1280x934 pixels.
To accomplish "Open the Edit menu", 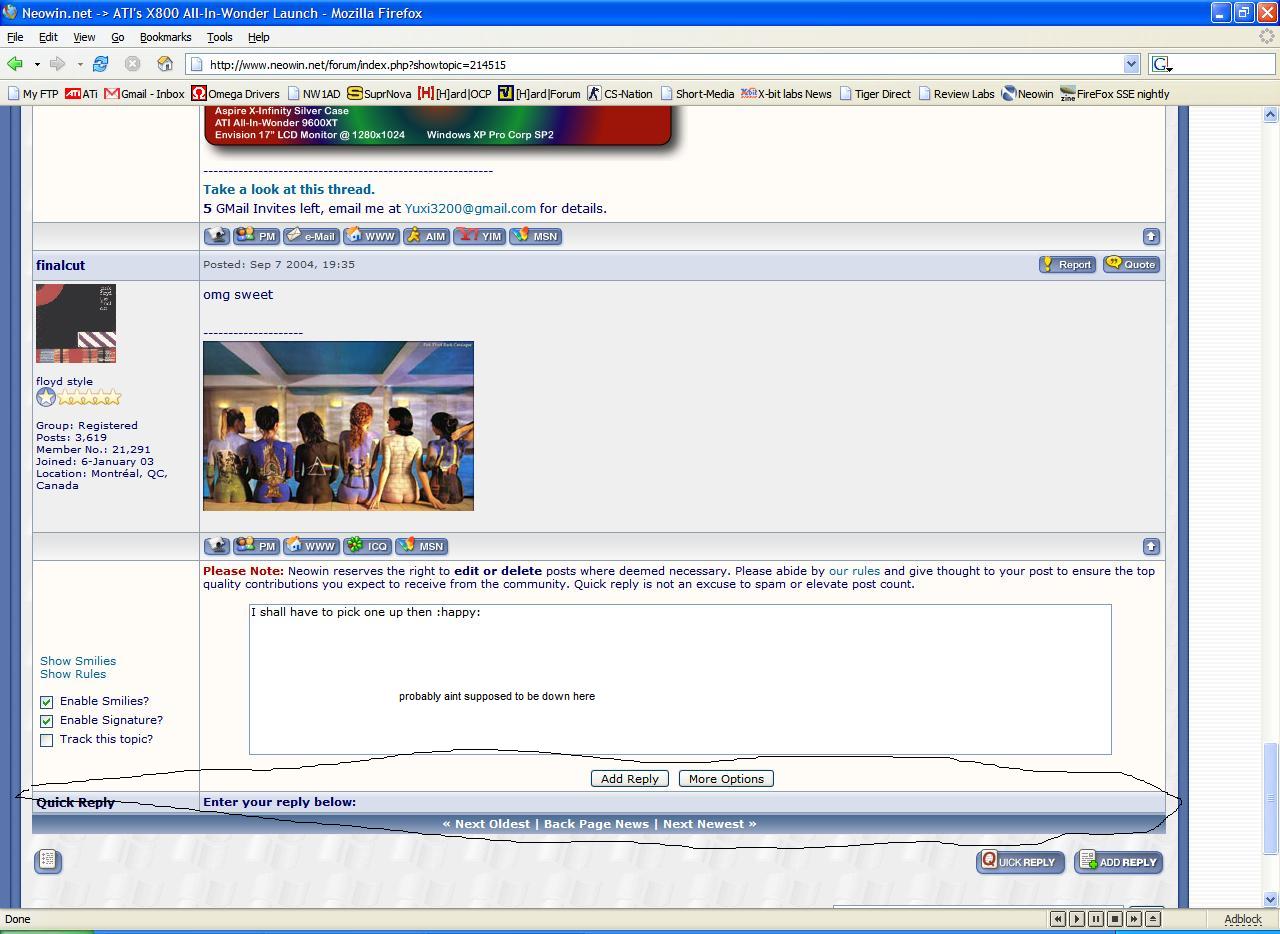I will click(x=48, y=37).
